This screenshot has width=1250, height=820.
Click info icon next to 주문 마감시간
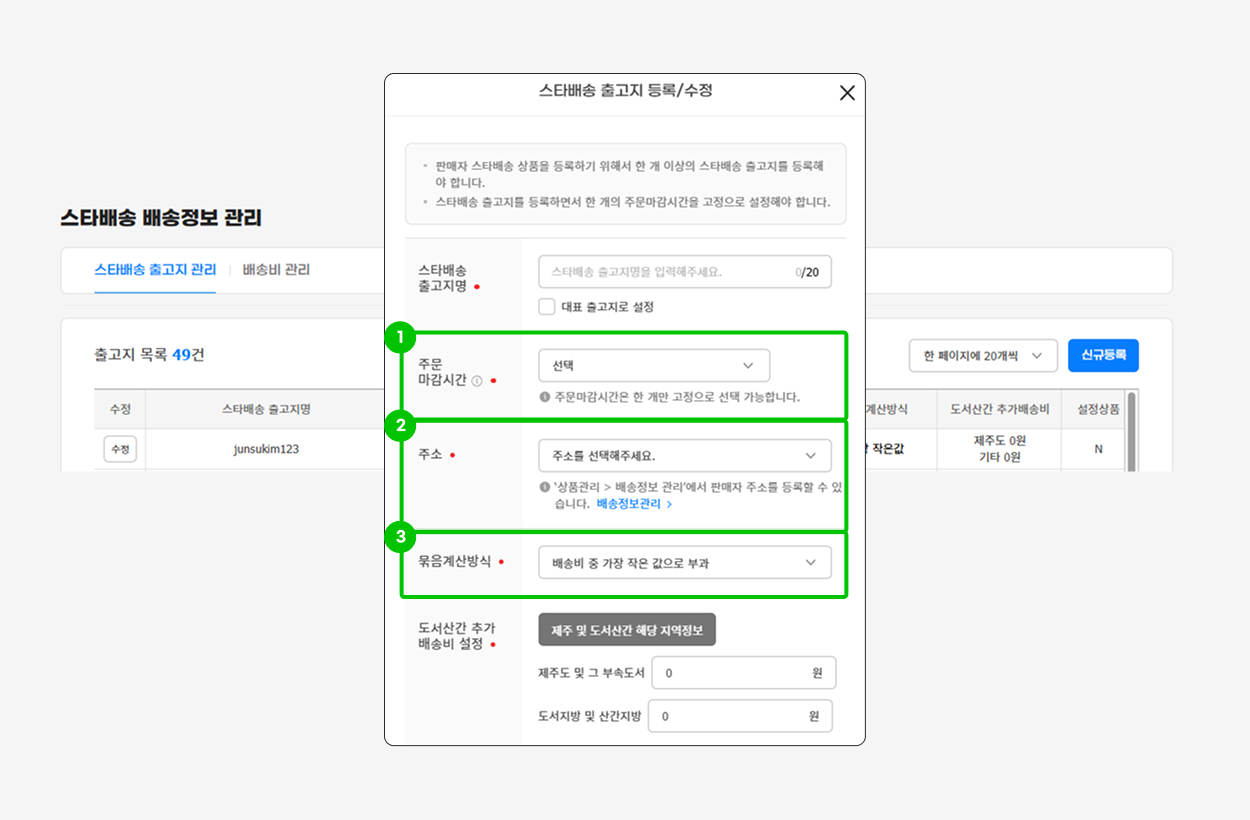click(477, 381)
